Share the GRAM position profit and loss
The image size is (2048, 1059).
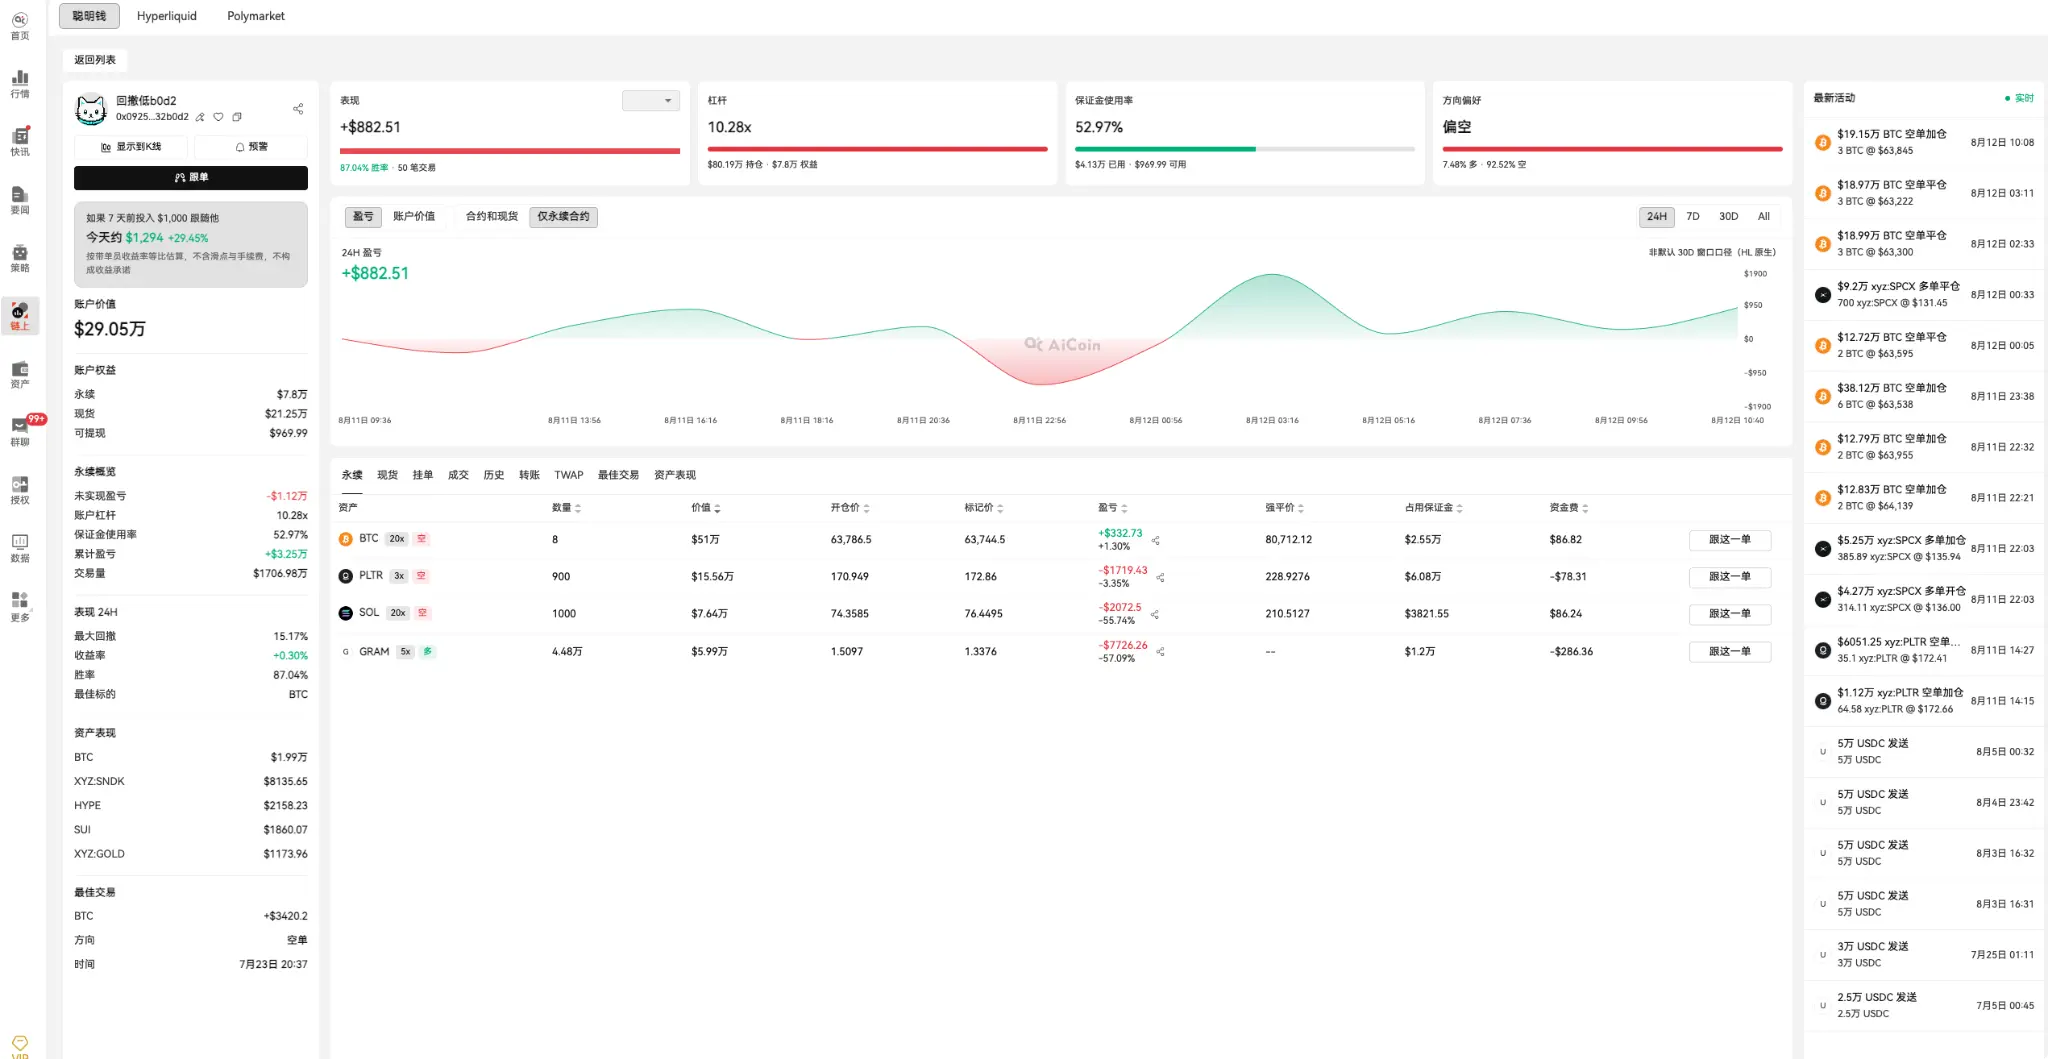click(1160, 652)
